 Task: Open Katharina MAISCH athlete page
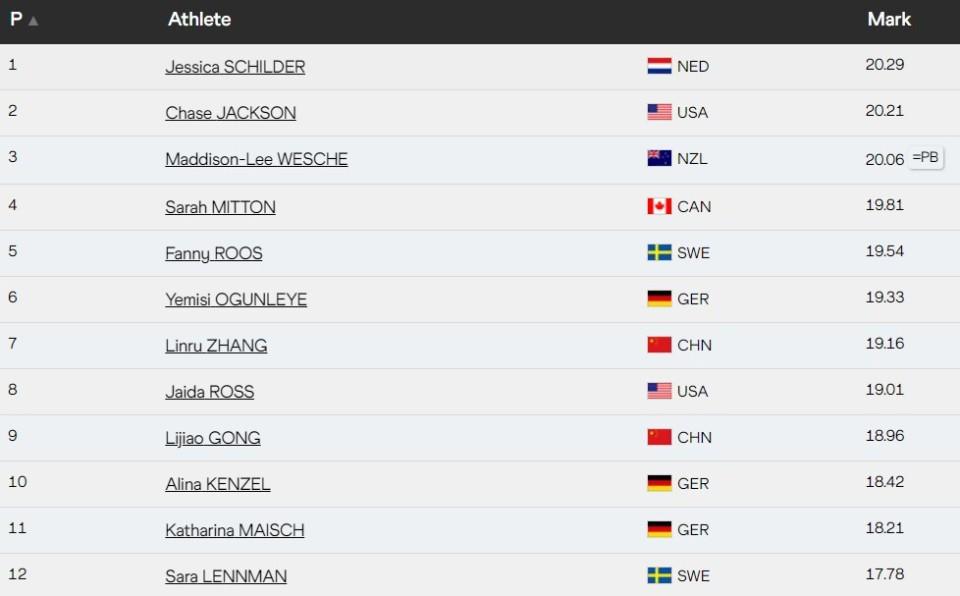pyautogui.click(x=235, y=530)
